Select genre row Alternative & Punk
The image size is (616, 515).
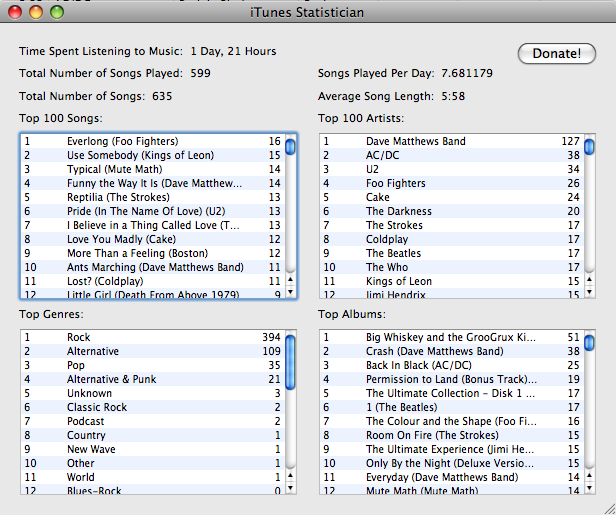tap(153, 379)
